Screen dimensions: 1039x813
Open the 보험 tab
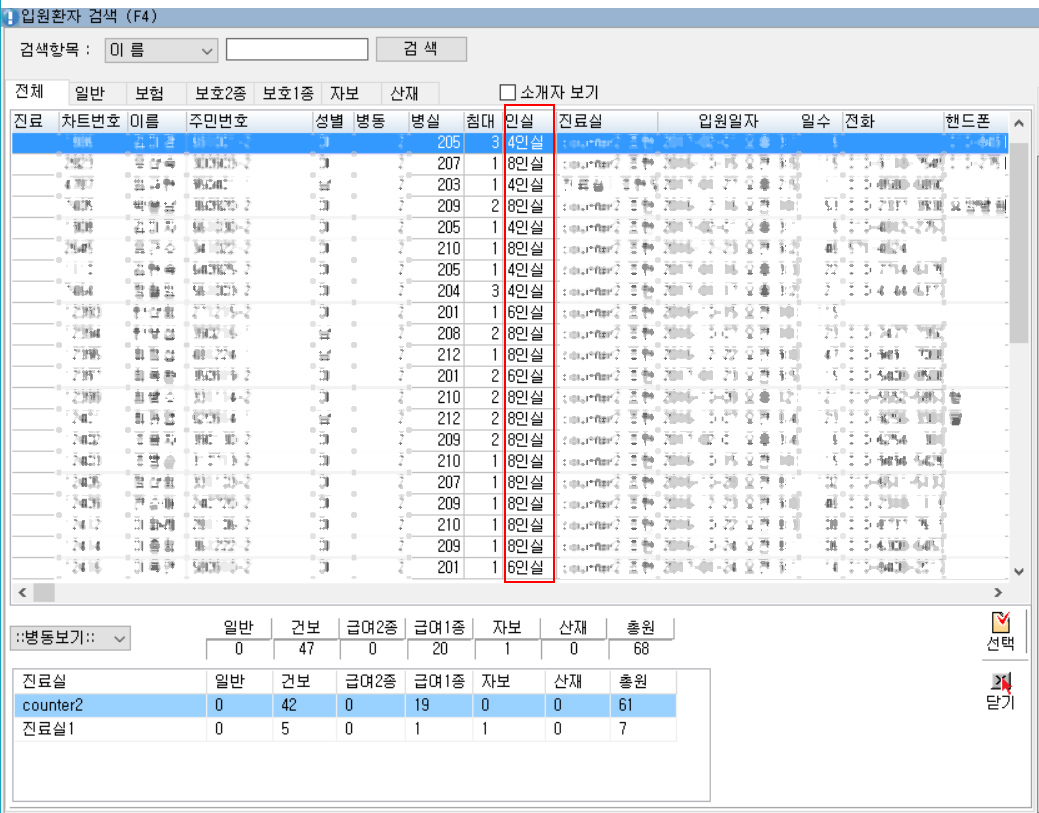(x=150, y=93)
